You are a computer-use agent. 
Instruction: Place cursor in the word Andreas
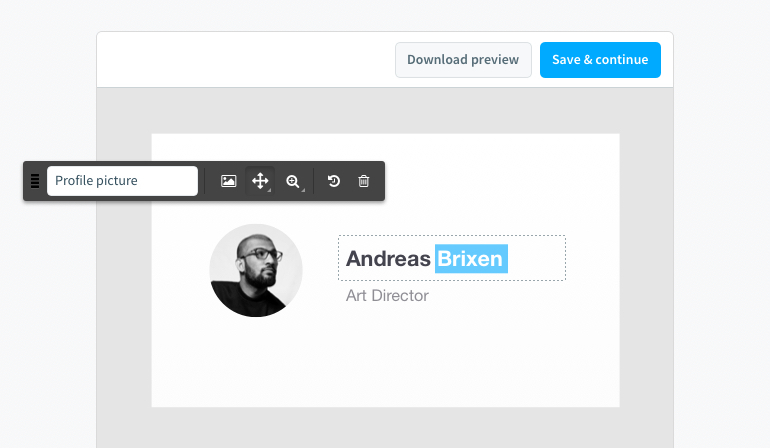coord(388,259)
